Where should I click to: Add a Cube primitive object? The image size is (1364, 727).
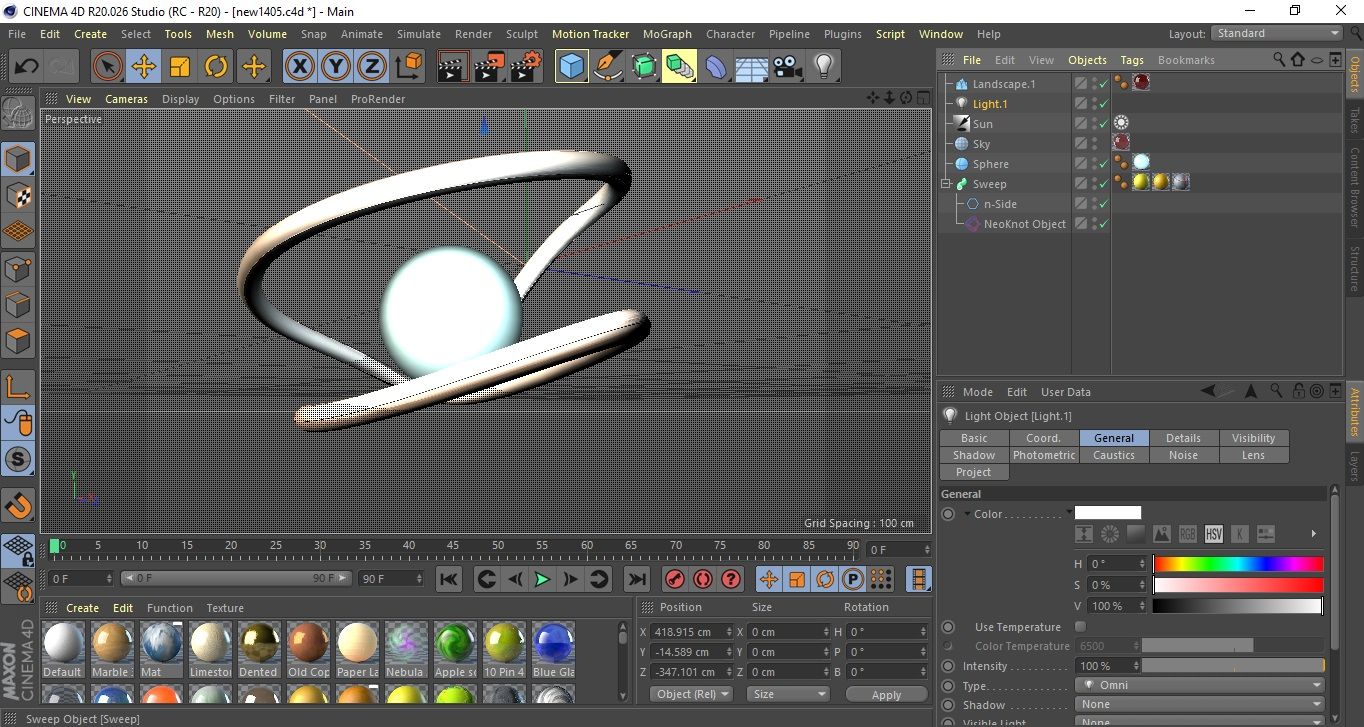click(x=571, y=67)
